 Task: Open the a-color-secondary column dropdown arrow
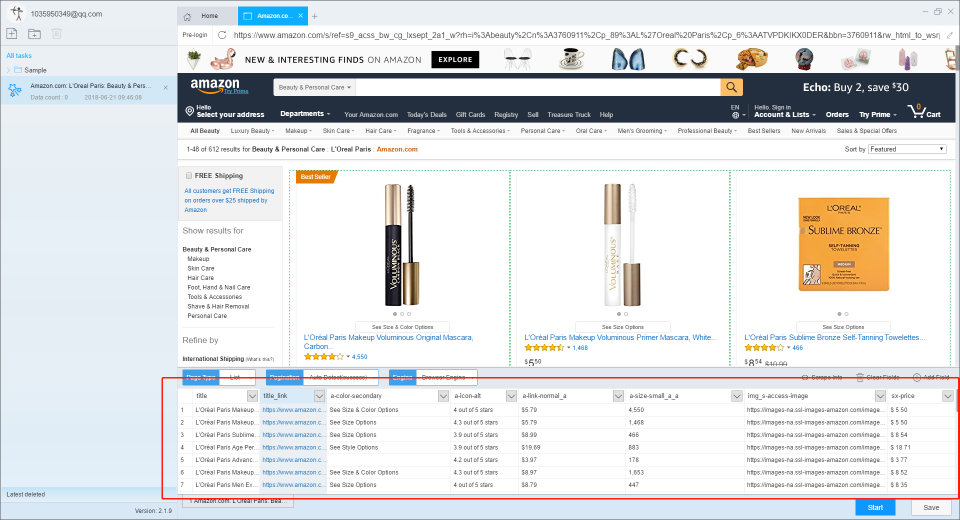[x=443, y=396]
